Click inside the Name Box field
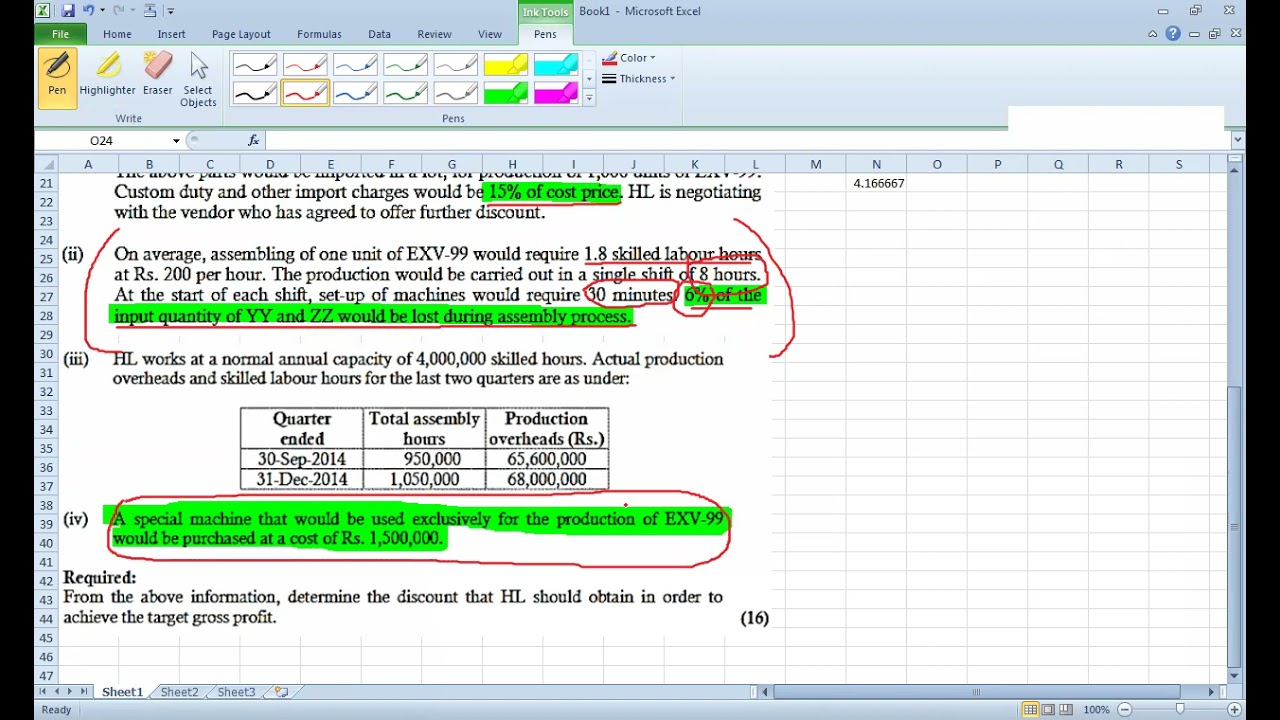The image size is (1280, 720). [102, 141]
